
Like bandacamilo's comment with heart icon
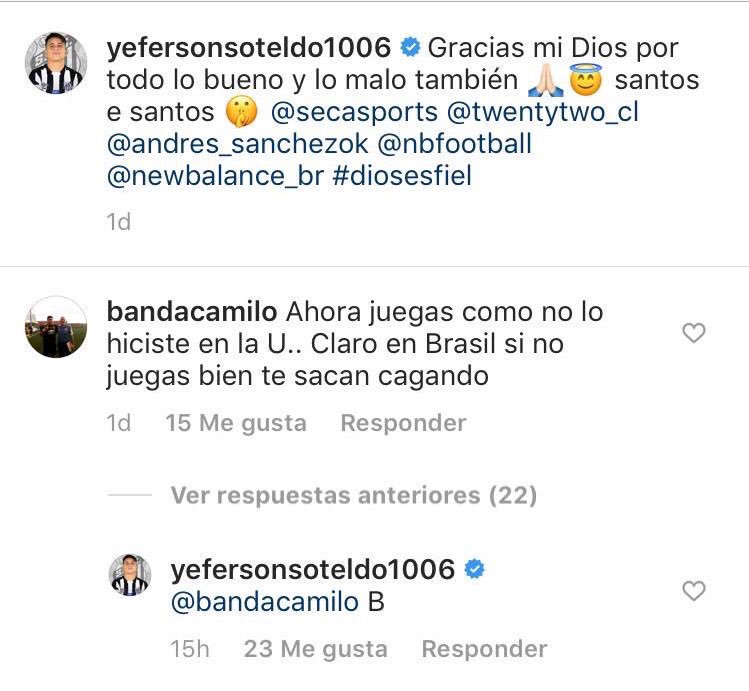pos(693,333)
